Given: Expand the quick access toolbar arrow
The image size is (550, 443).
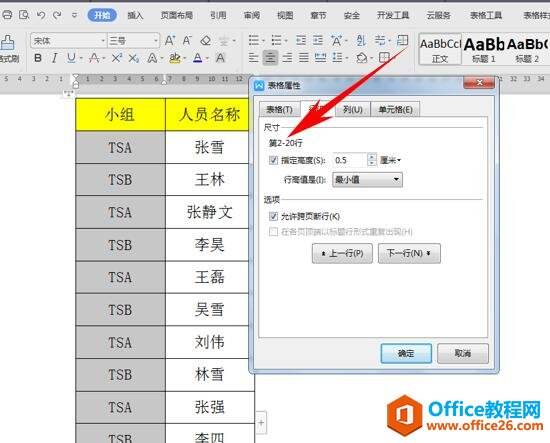Looking at the screenshot, I should pyautogui.click(x=74, y=15).
